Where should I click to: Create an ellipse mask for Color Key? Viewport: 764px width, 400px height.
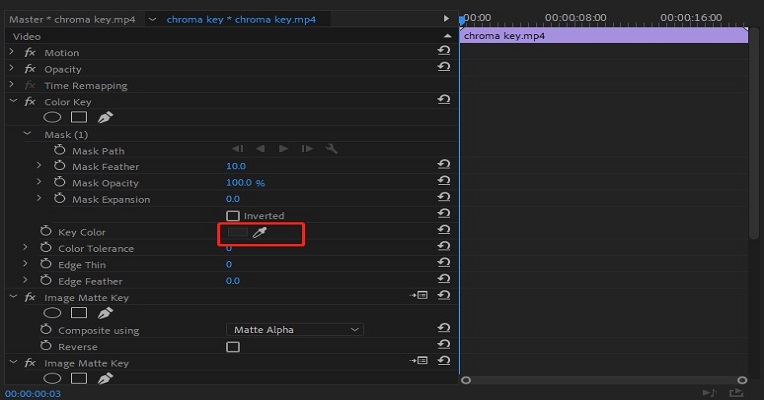[52, 117]
